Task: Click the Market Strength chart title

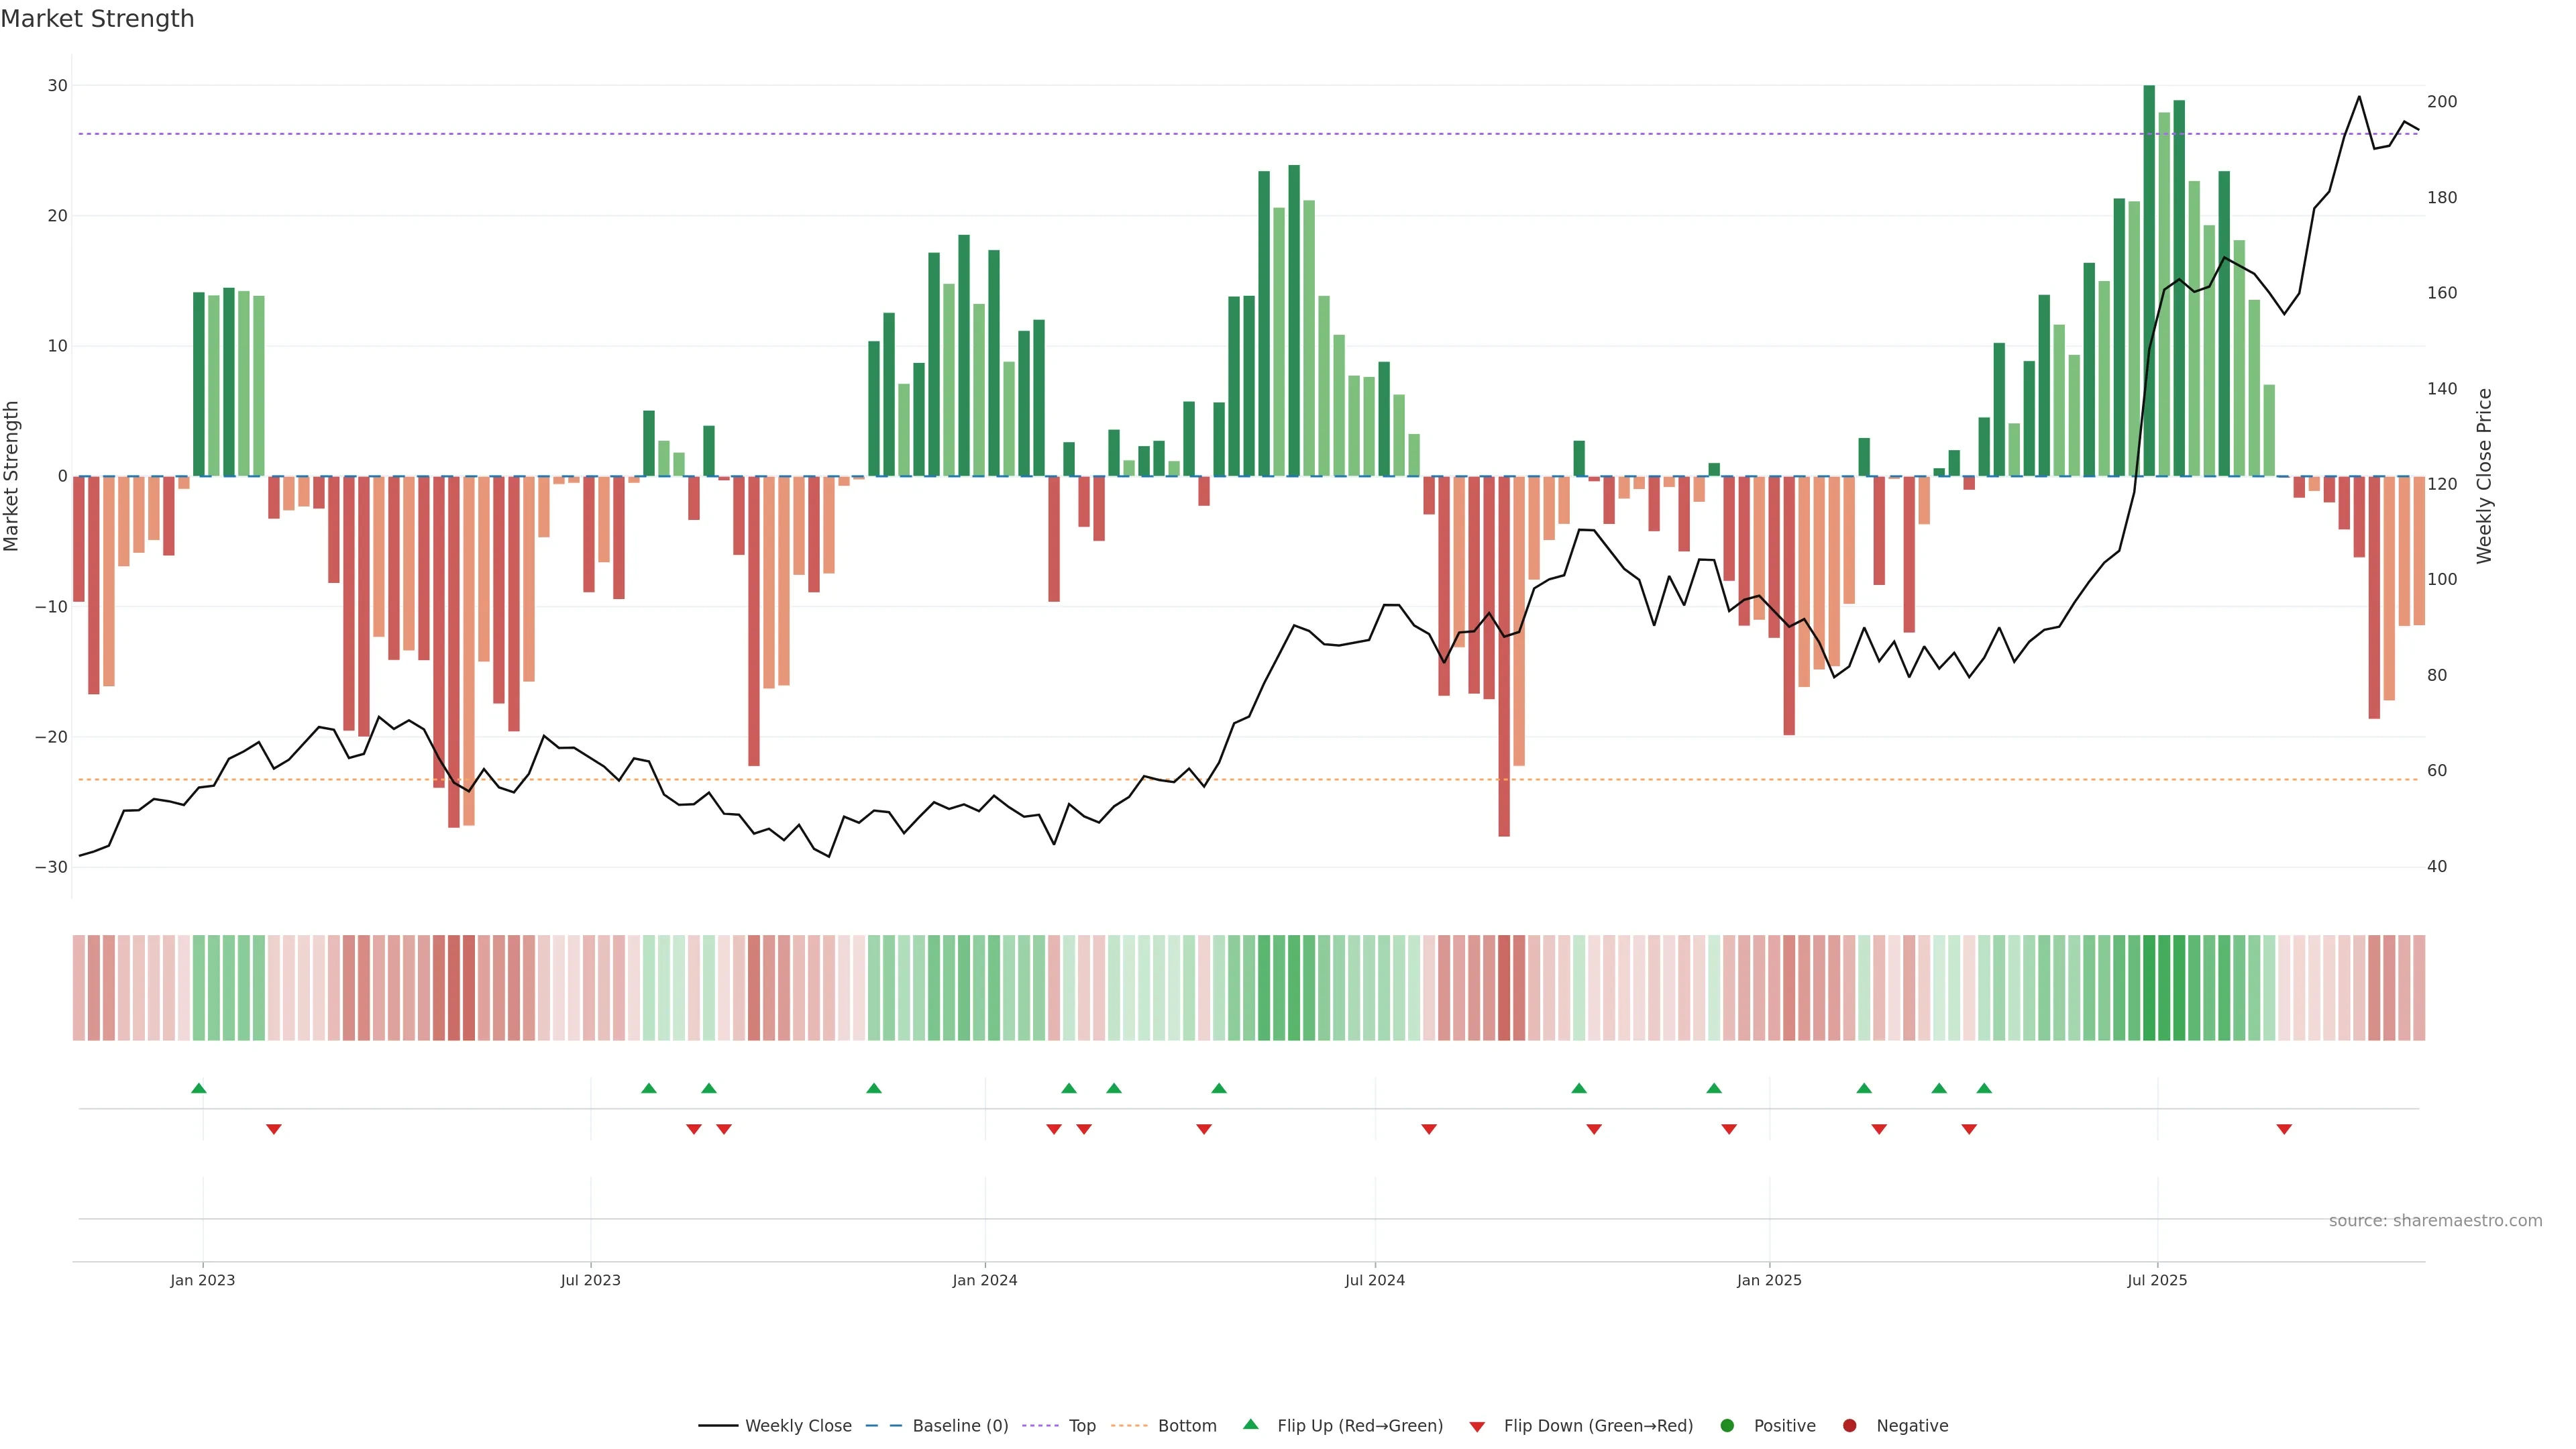Action: 97,19
